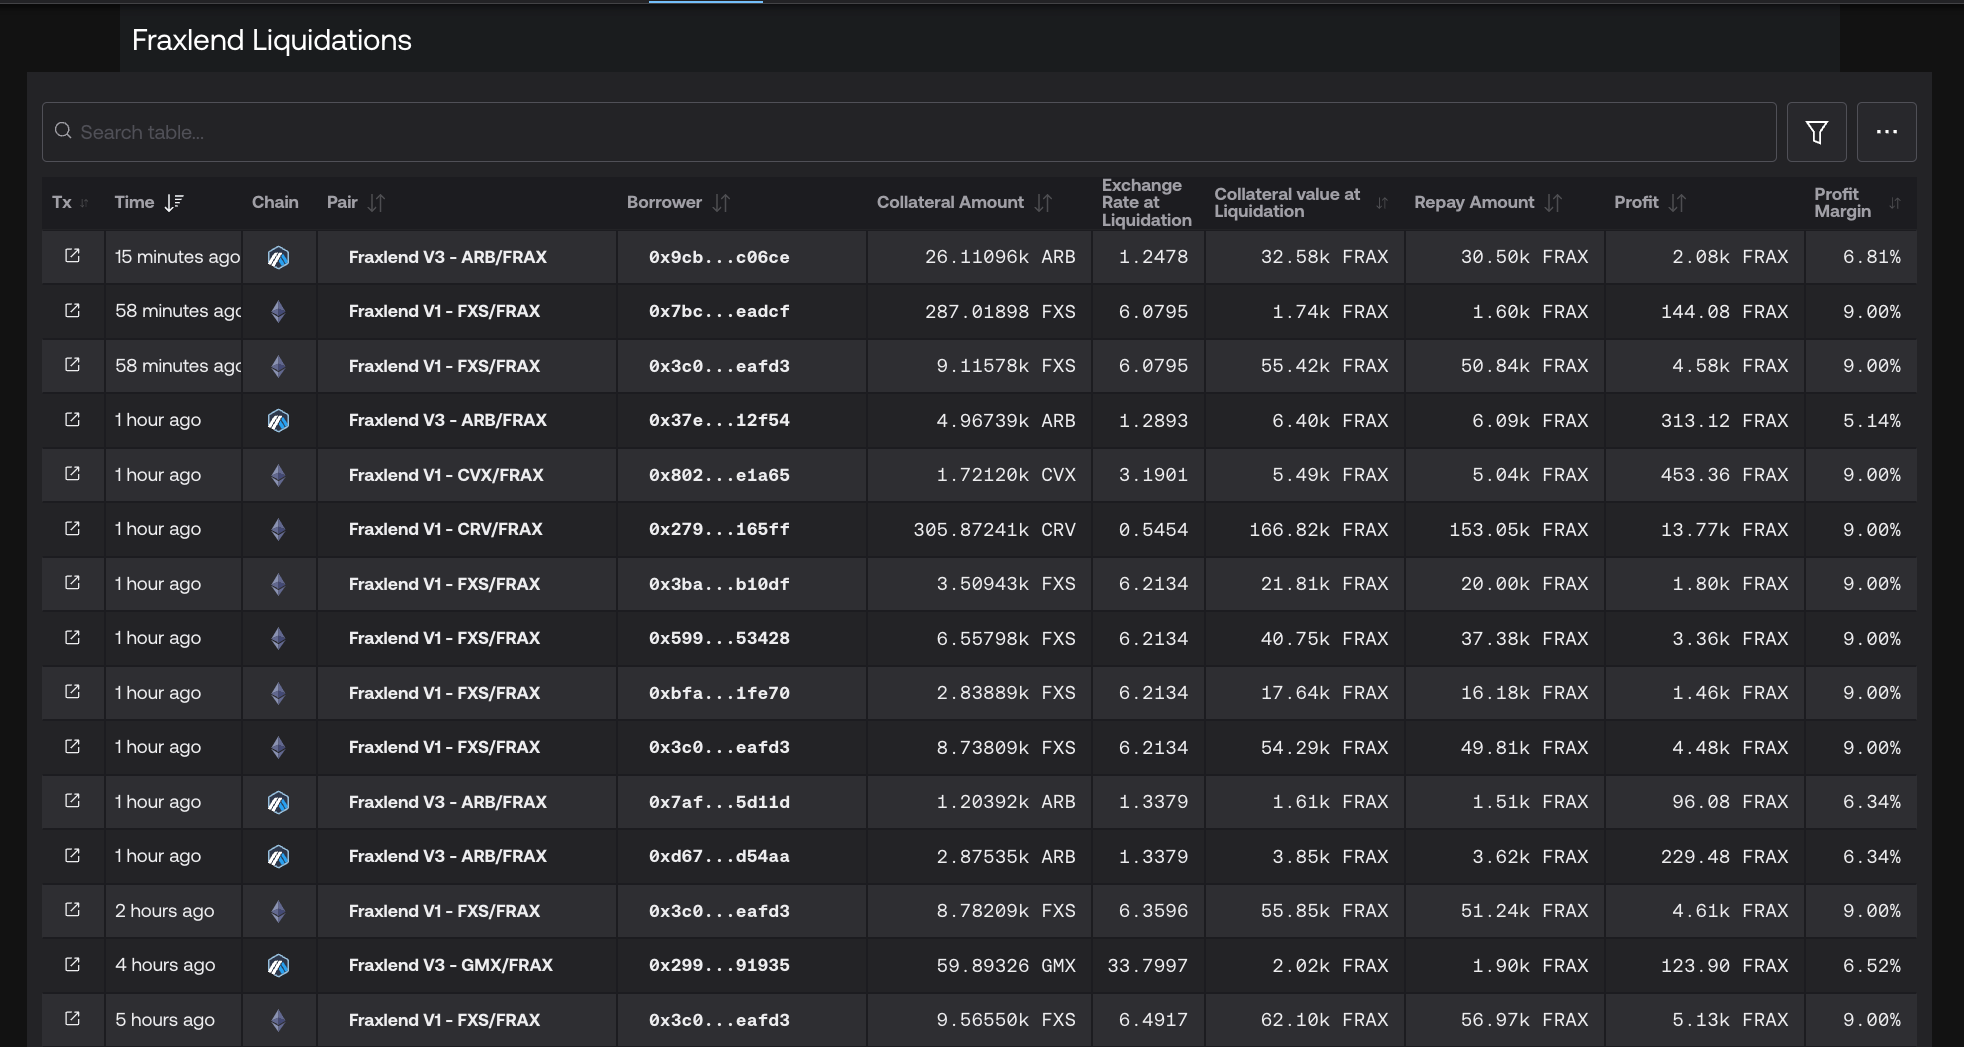The image size is (1964, 1047).
Task: Sort table by Profit column
Action: tap(1677, 203)
